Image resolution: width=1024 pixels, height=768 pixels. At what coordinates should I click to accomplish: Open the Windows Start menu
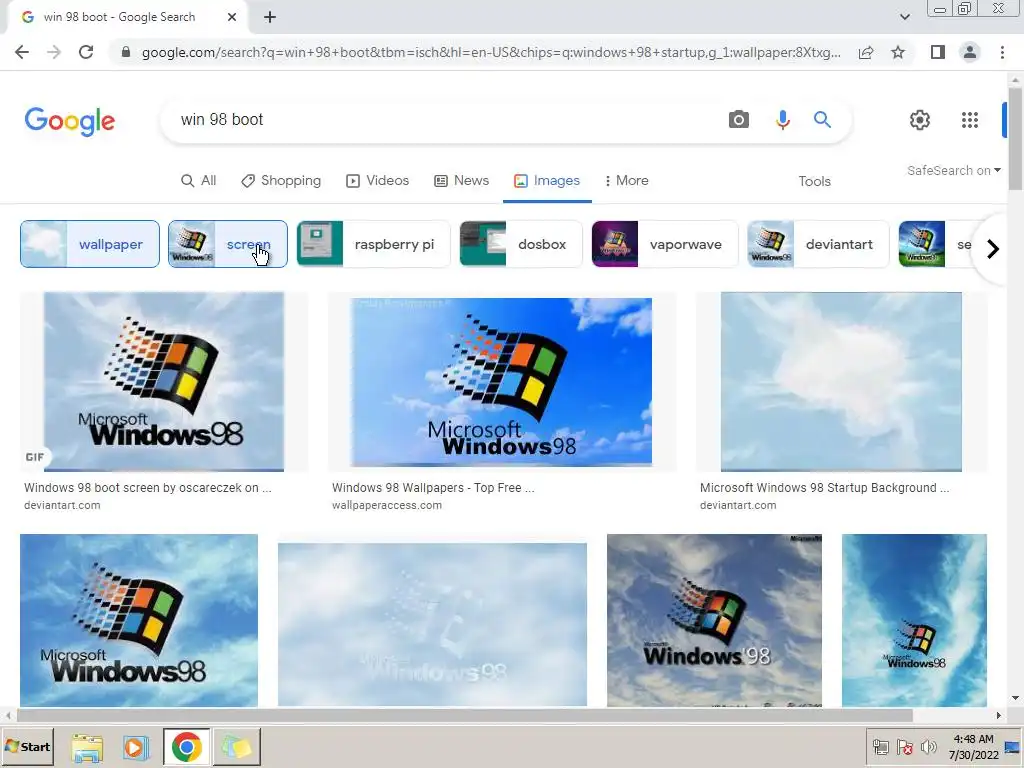(x=27, y=746)
